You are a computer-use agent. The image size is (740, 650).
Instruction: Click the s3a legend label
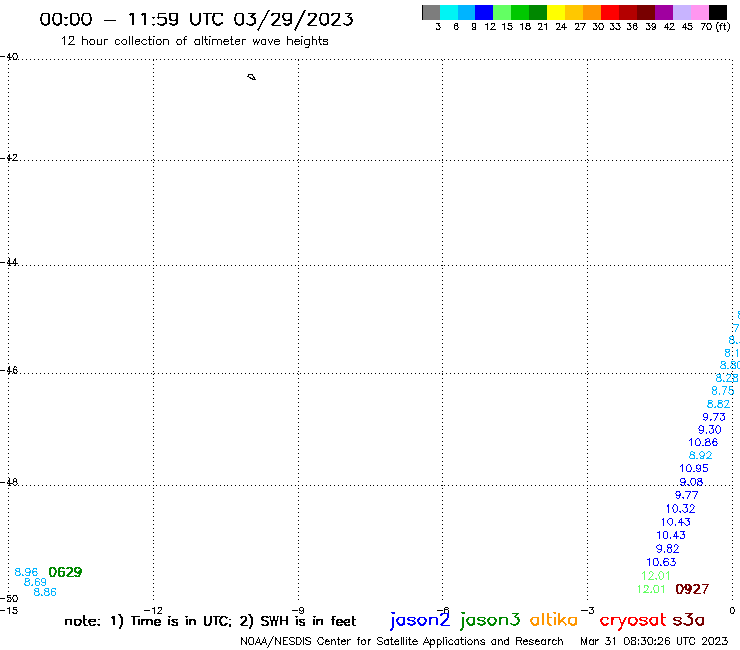pyautogui.click(x=688, y=620)
